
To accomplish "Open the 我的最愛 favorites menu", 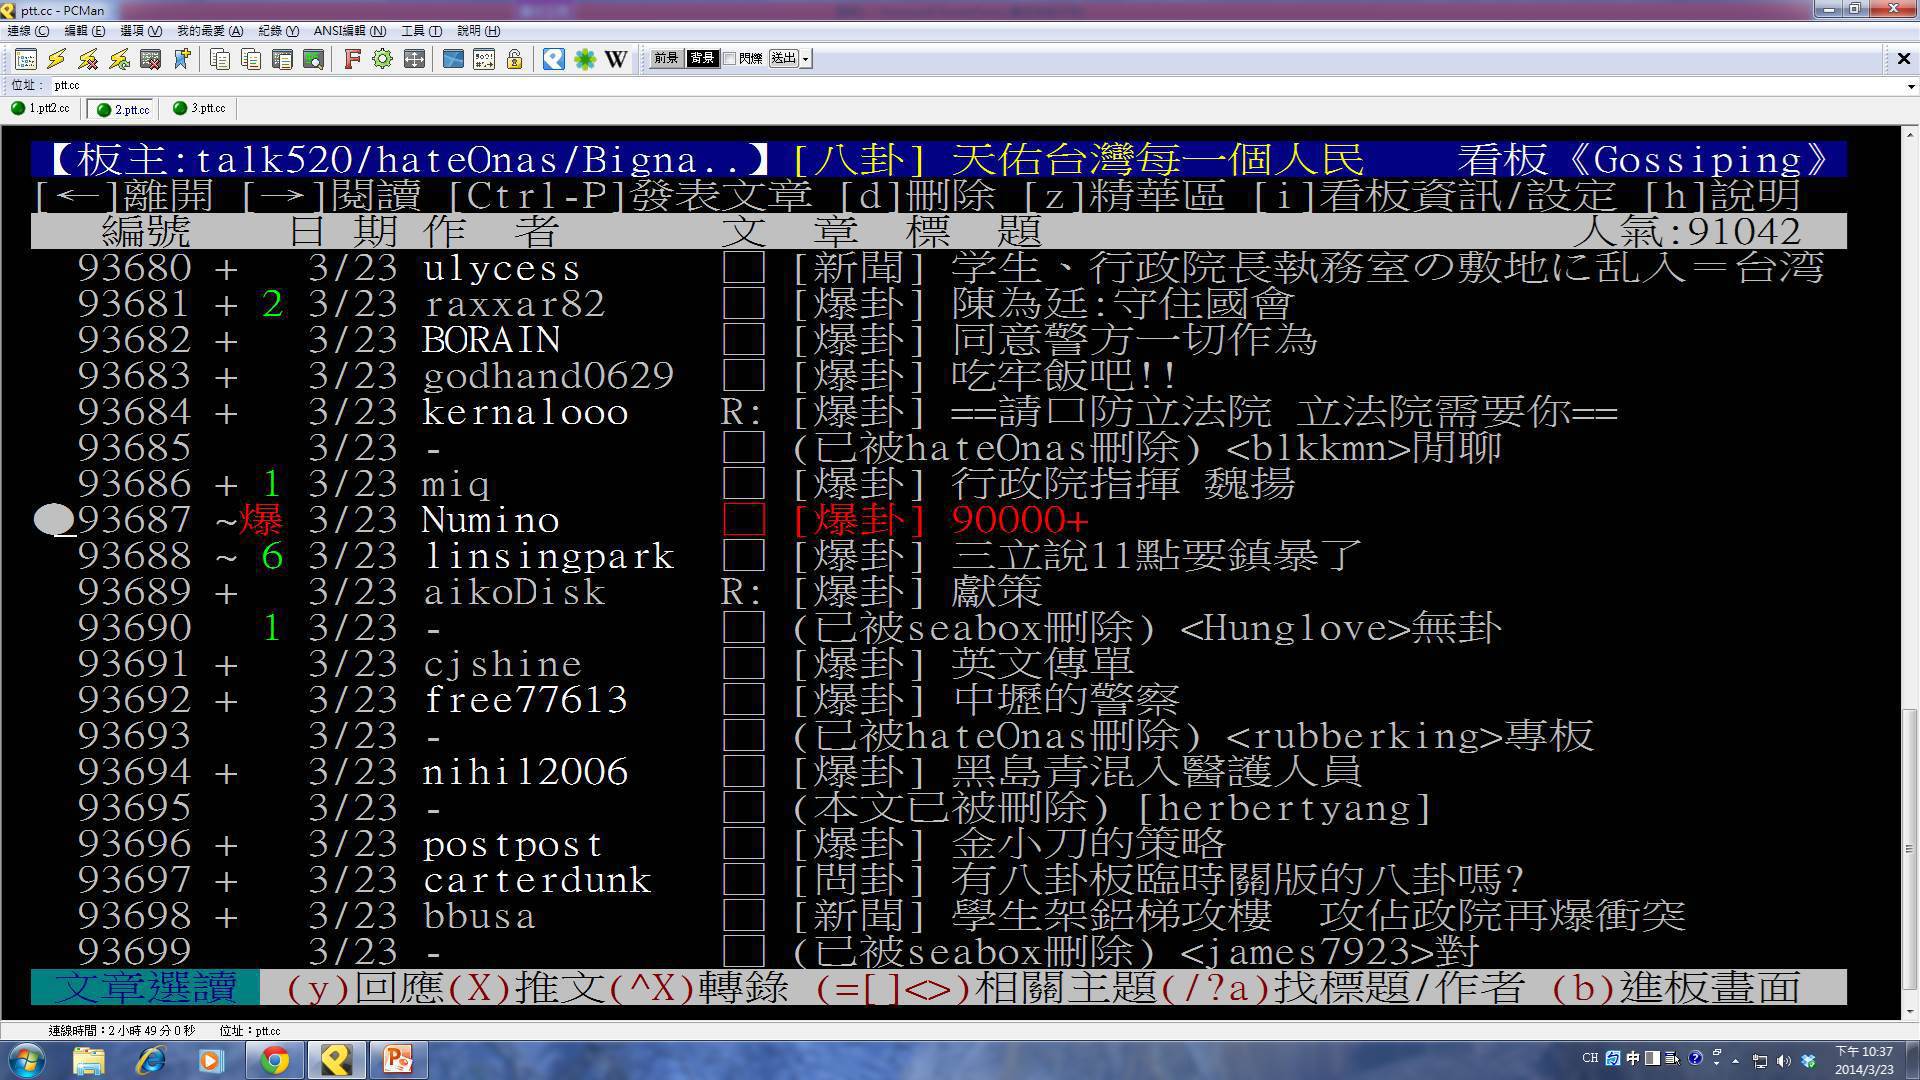I will click(209, 31).
